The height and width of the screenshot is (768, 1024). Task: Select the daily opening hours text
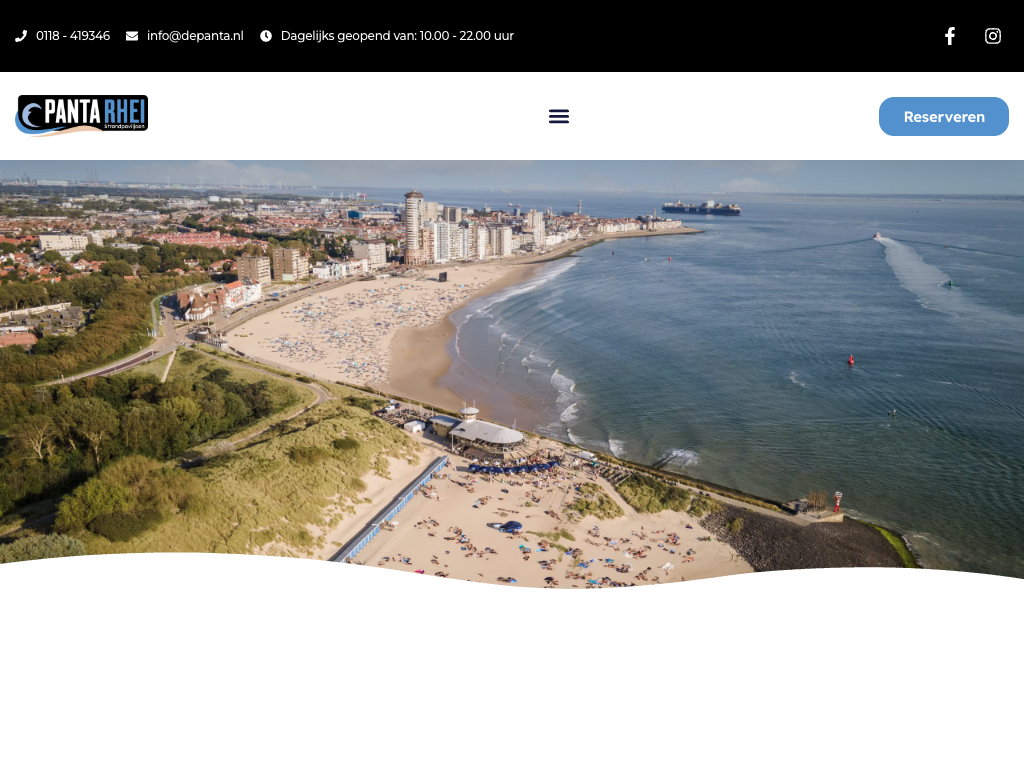(x=397, y=36)
